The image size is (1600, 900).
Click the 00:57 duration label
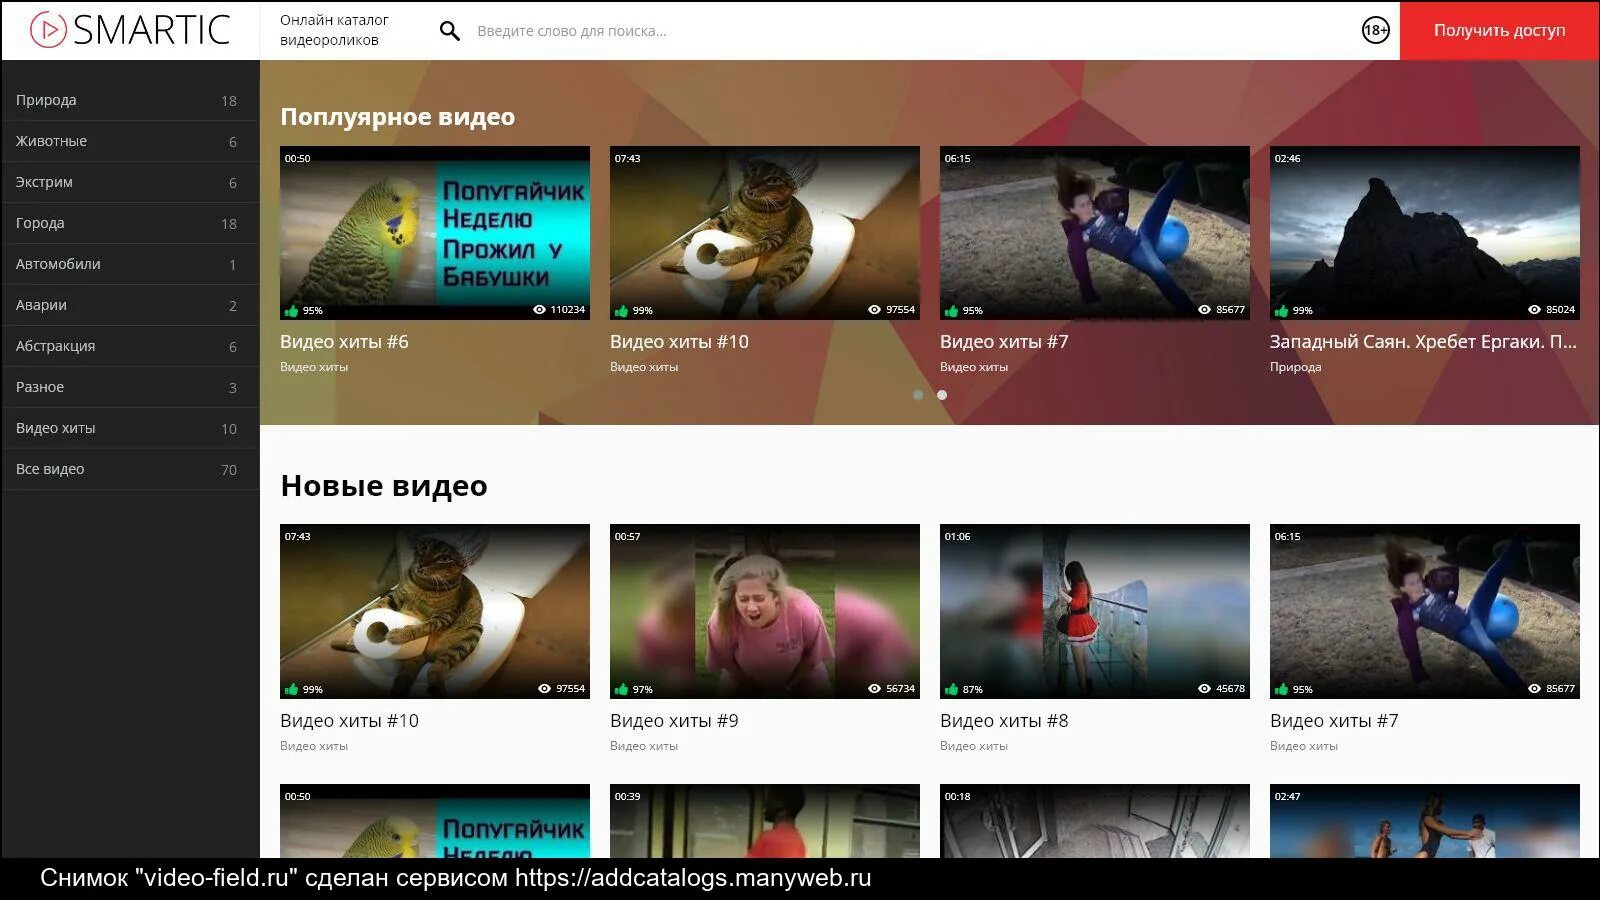point(627,536)
